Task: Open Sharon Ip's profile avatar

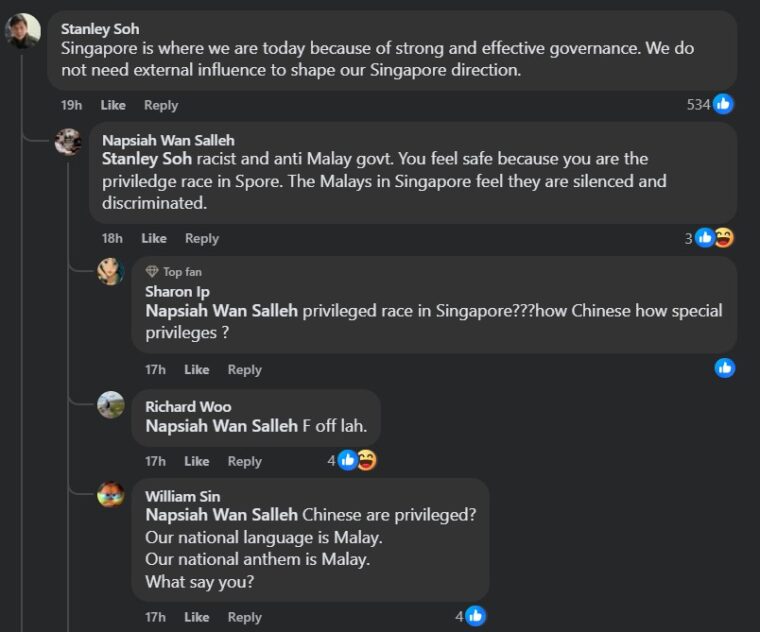Action: pos(111,272)
